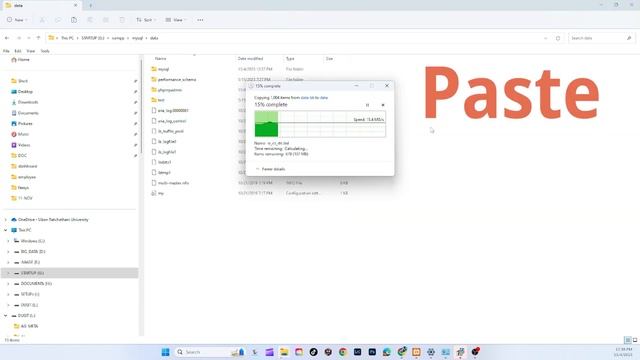Open Videos in Quick access
640x360 pixels.
(x=24, y=145)
